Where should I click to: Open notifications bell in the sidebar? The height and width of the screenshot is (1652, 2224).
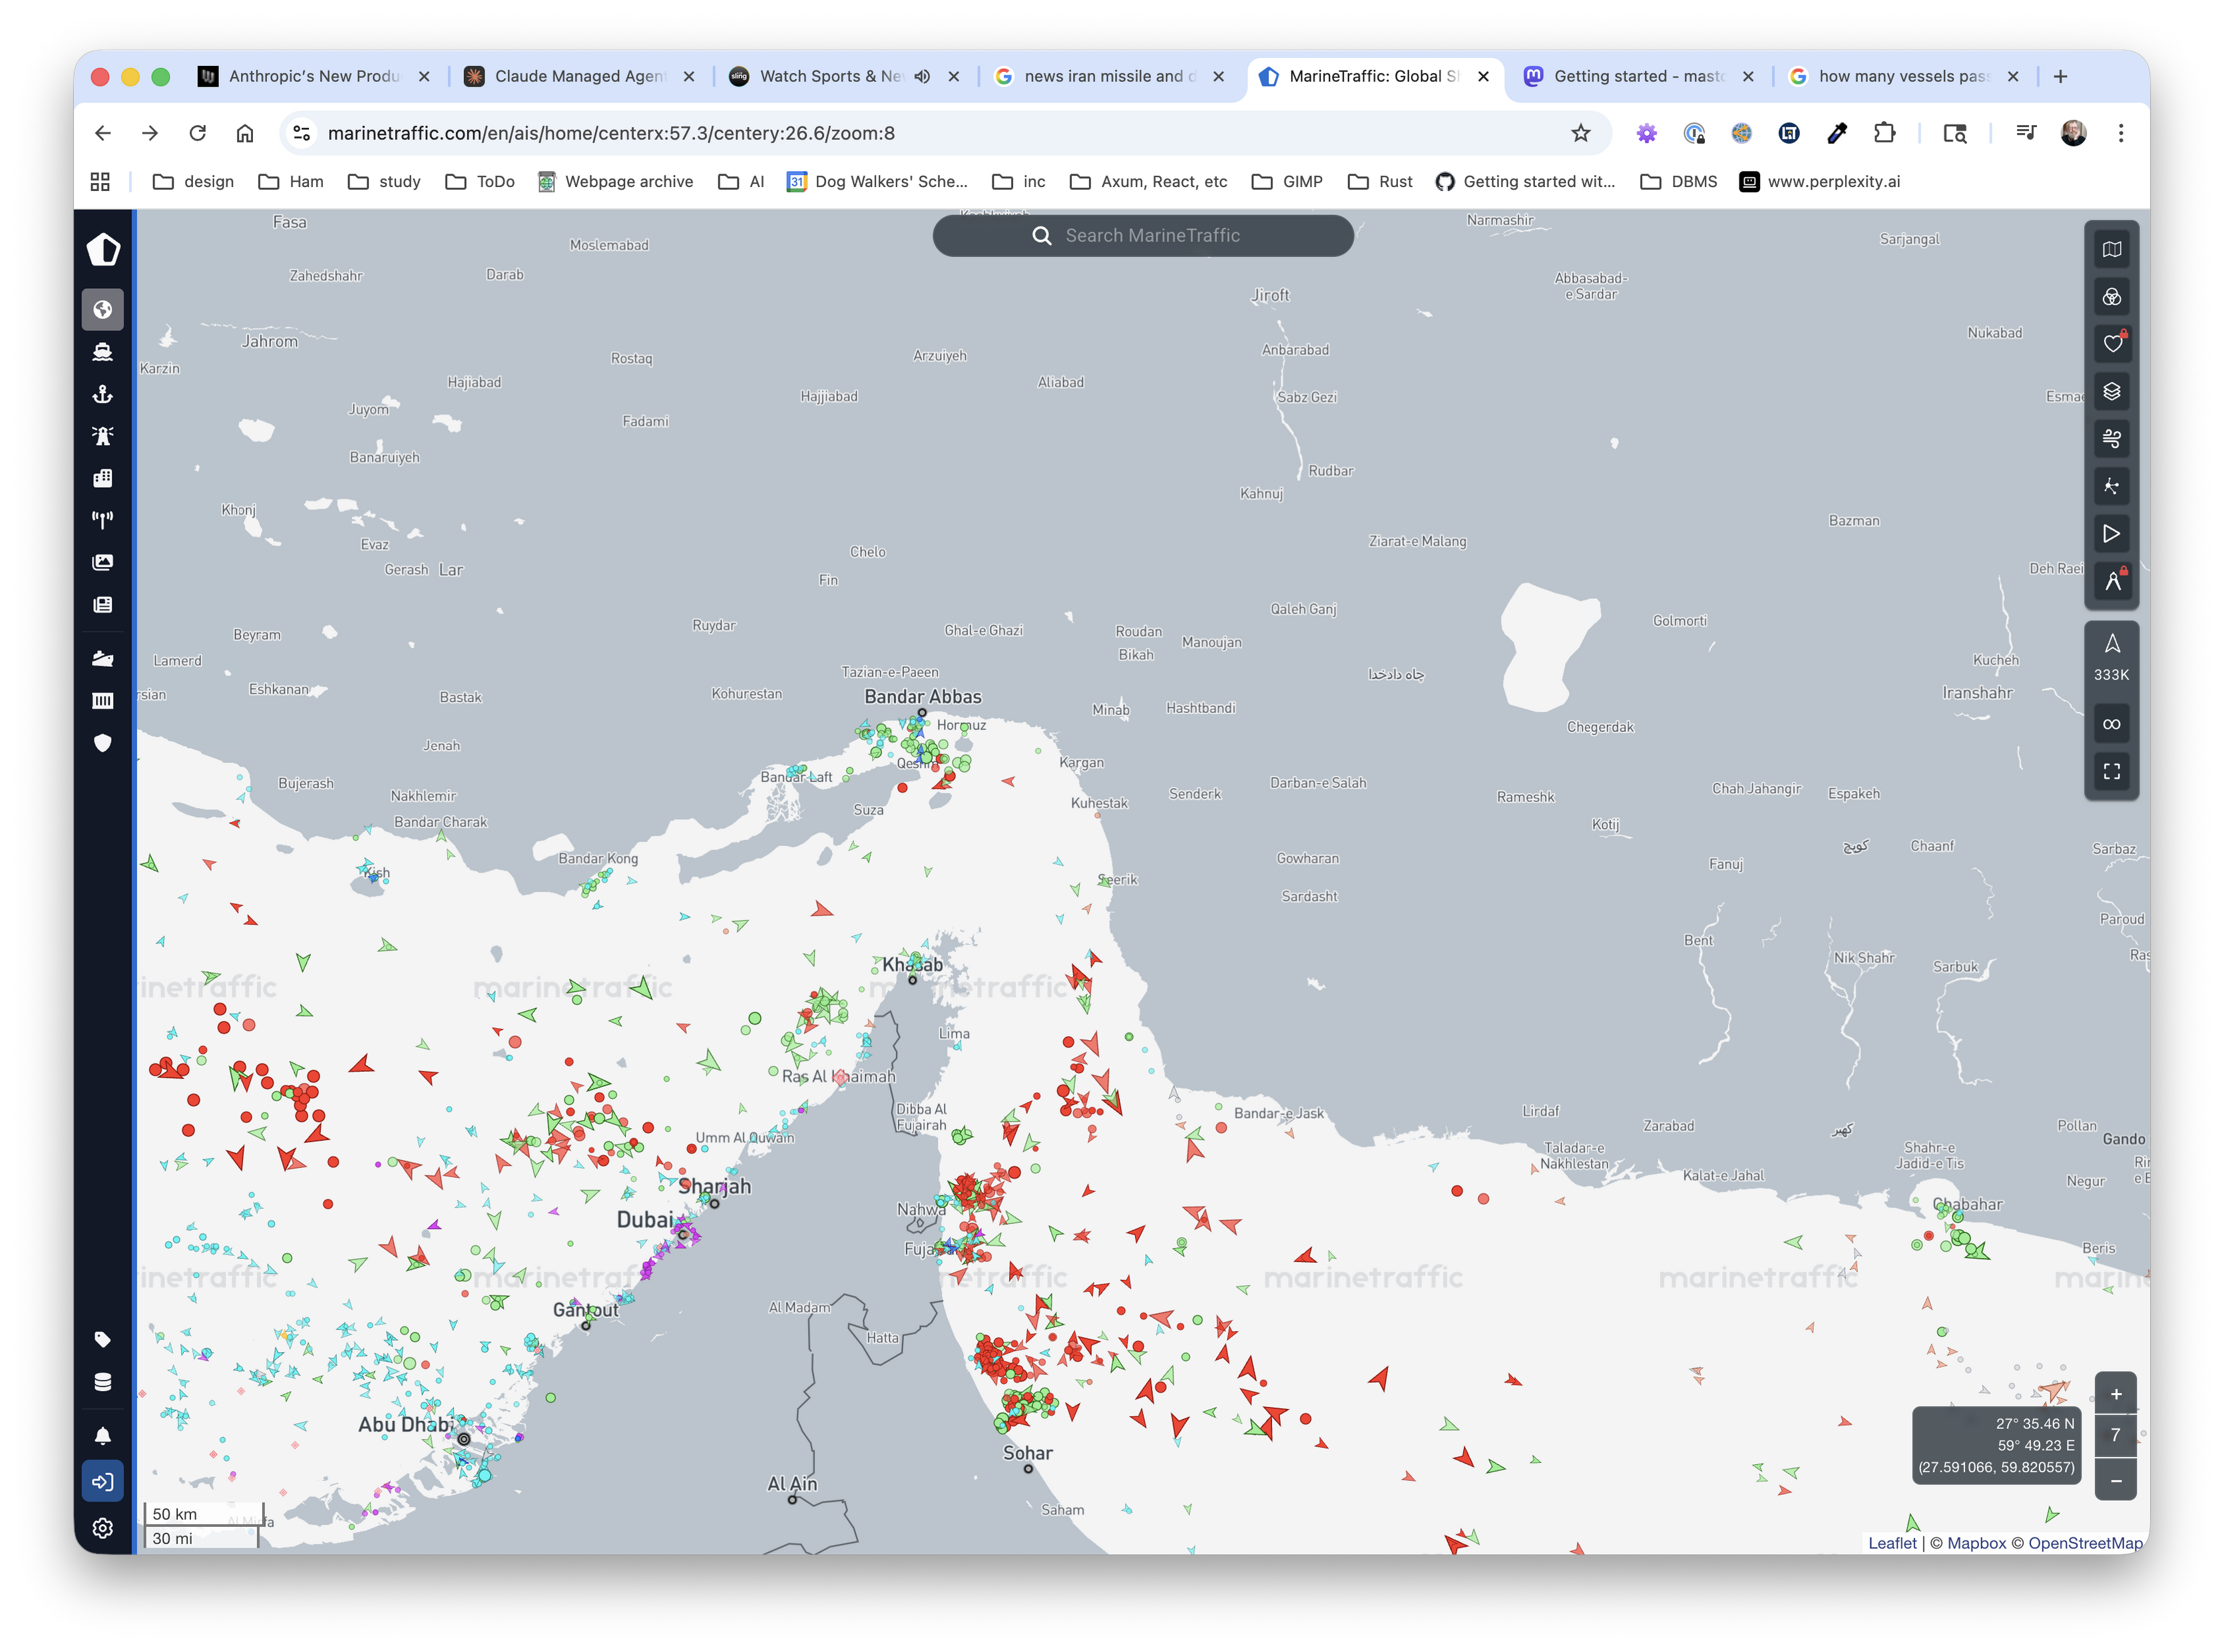click(x=103, y=1436)
